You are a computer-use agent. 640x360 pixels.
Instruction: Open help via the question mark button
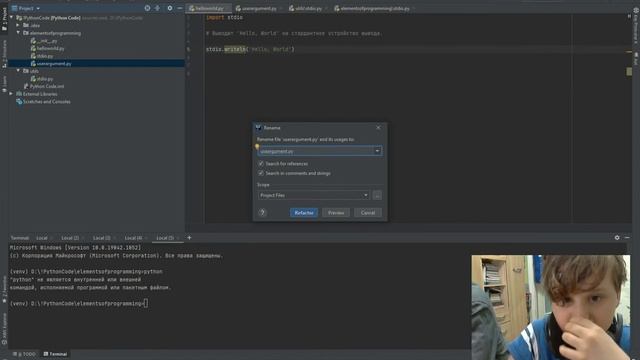point(262,212)
